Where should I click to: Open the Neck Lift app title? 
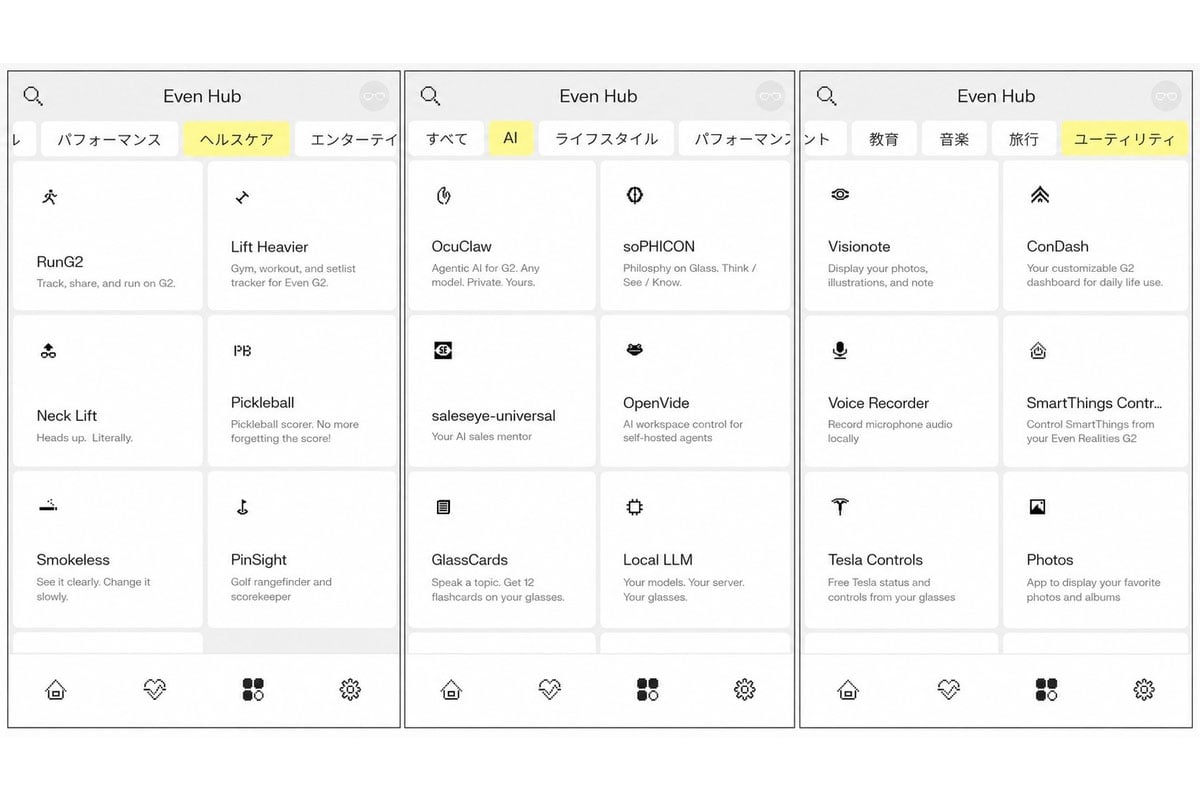point(67,416)
